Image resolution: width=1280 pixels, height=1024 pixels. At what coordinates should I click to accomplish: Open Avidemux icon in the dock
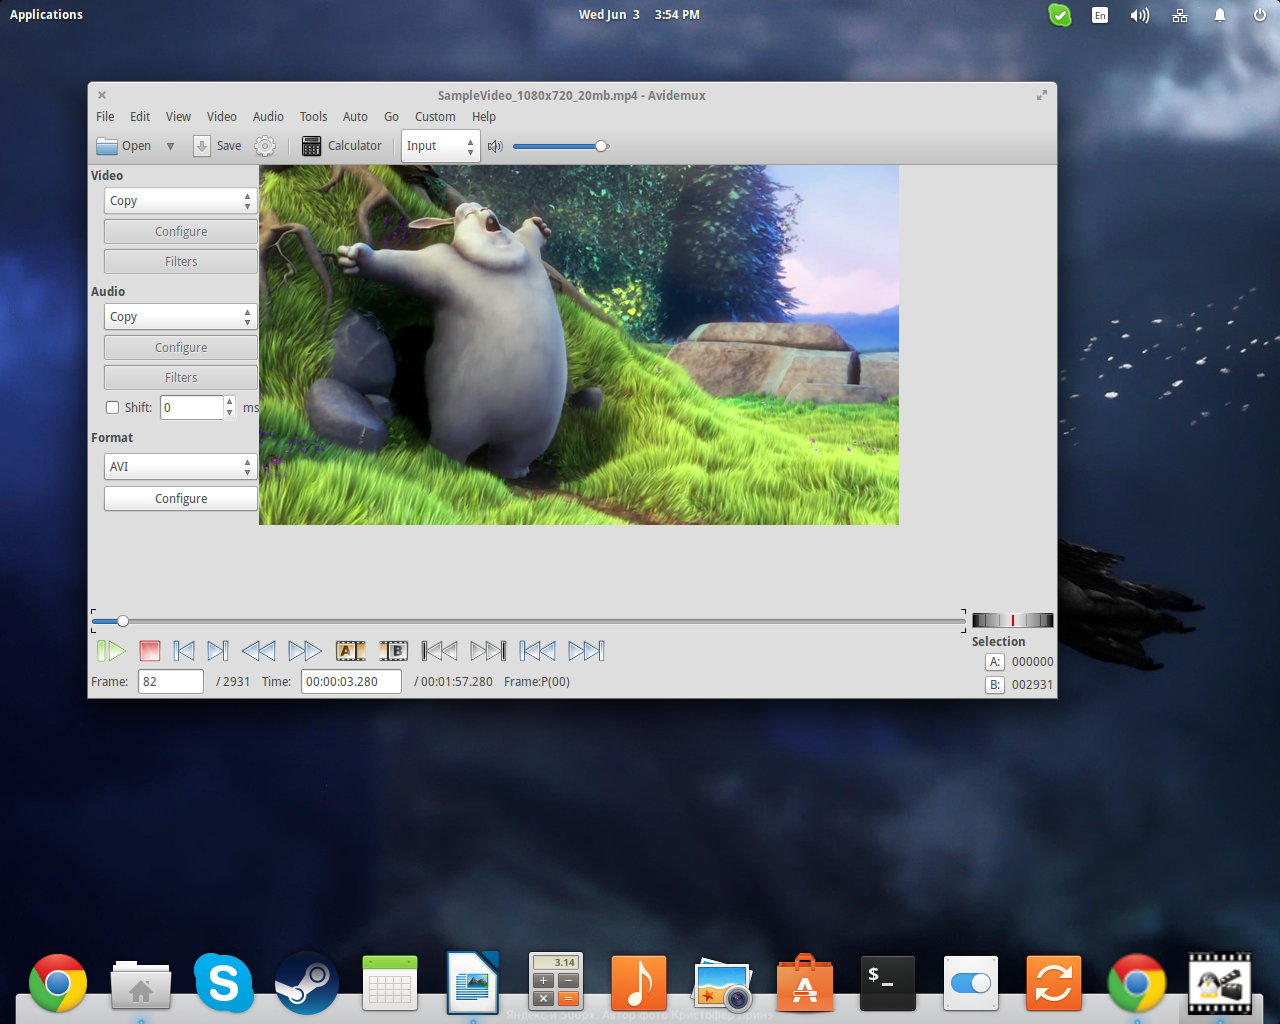tap(1220, 982)
